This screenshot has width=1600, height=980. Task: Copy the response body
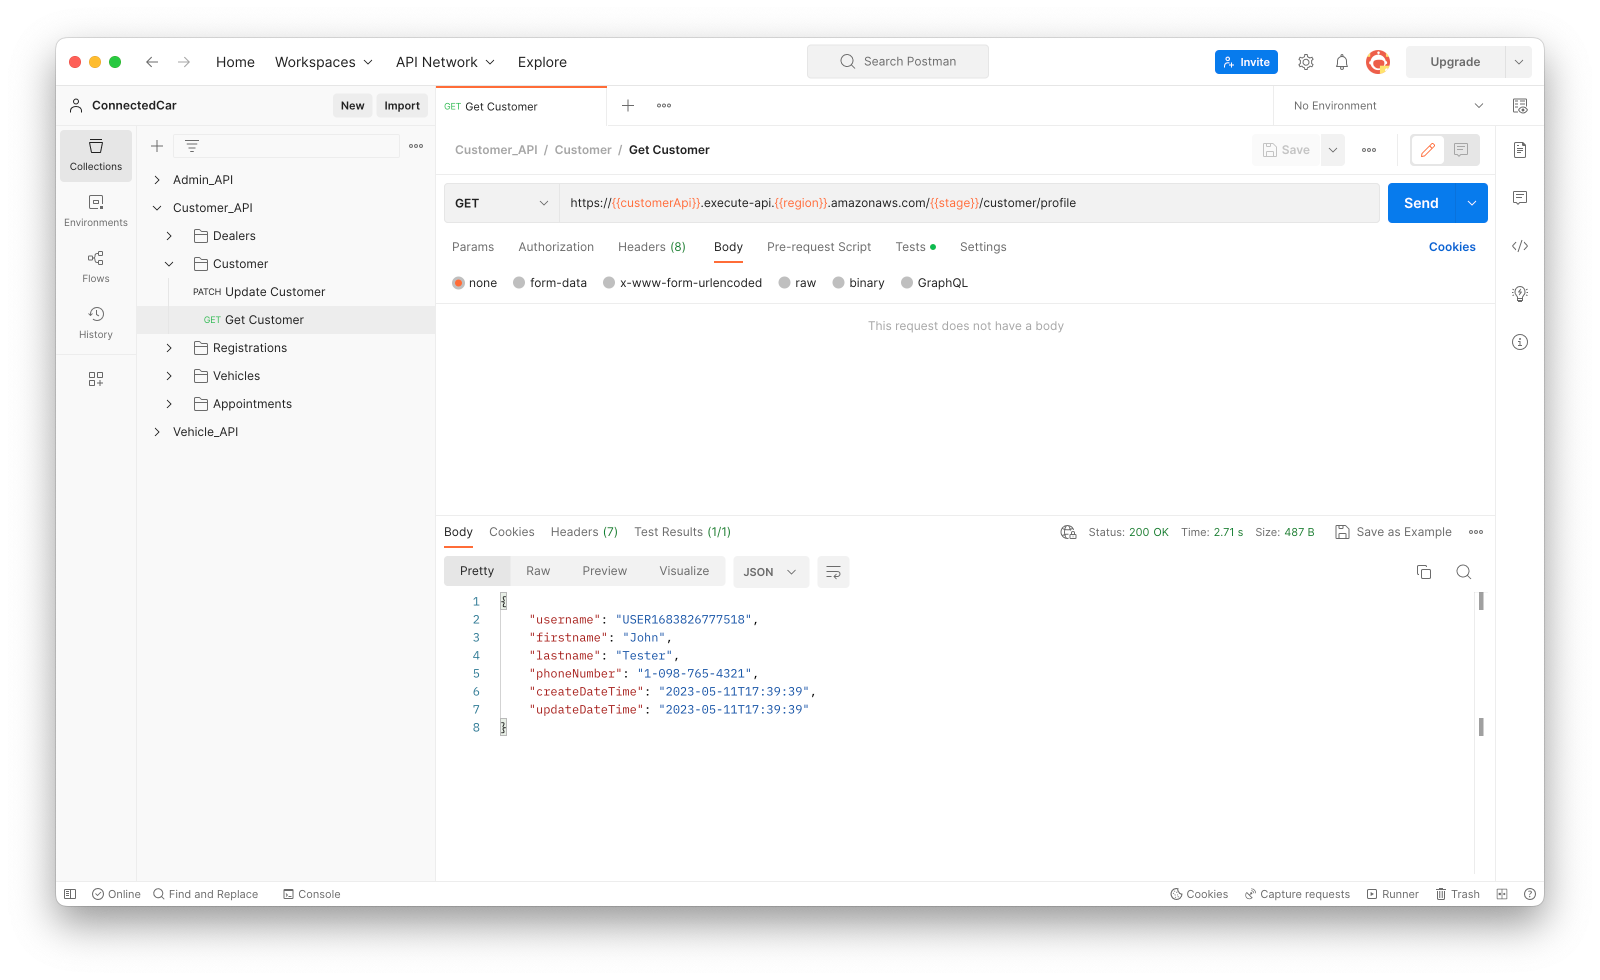click(x=1424, y=572)
